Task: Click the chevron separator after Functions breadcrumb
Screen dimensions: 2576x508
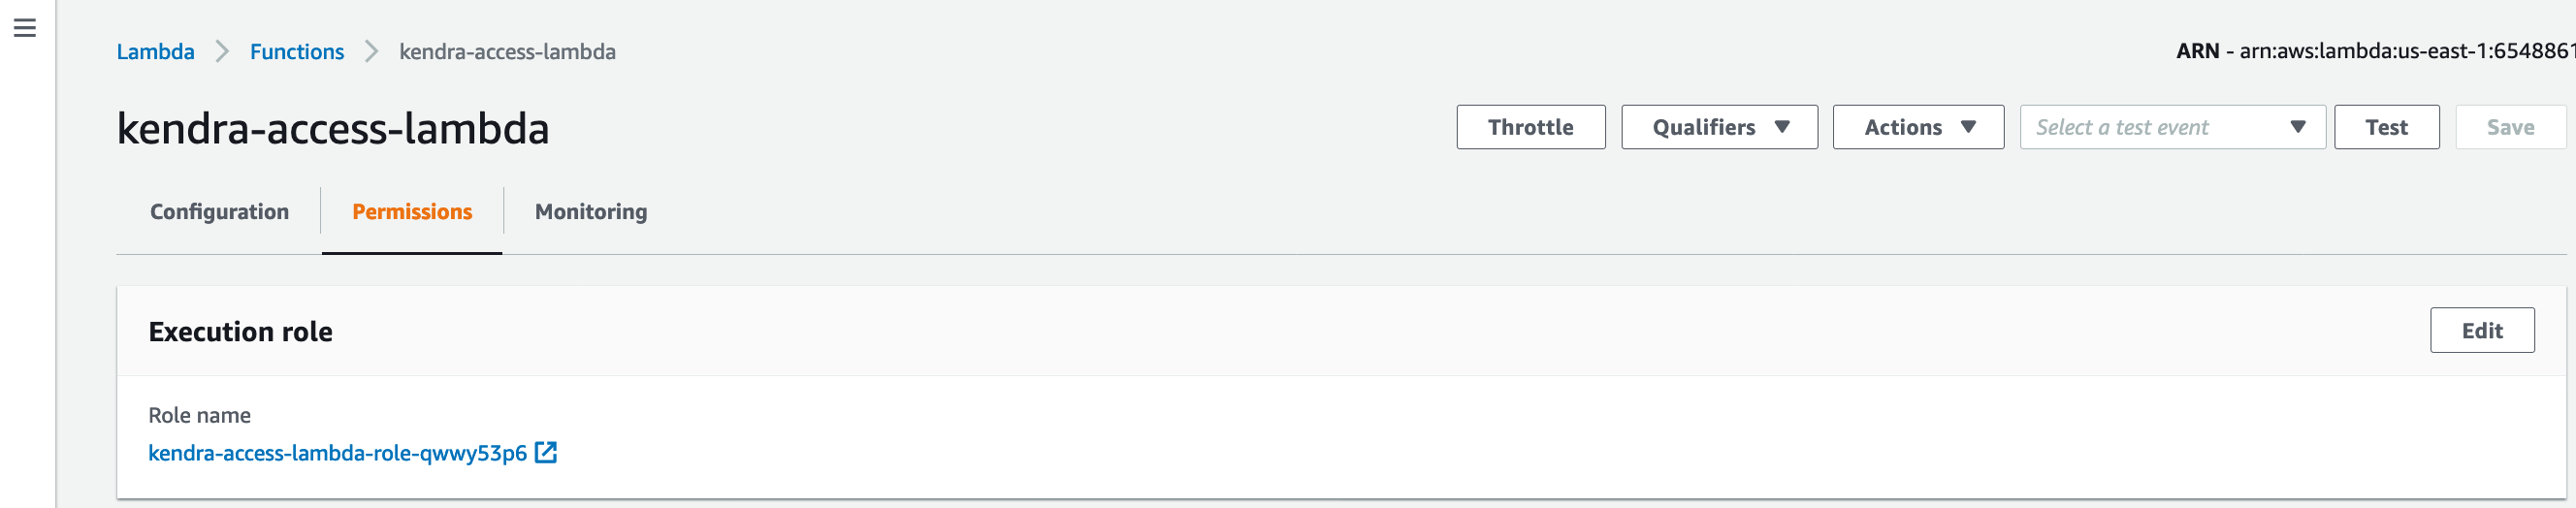Action: coord(371,51)
